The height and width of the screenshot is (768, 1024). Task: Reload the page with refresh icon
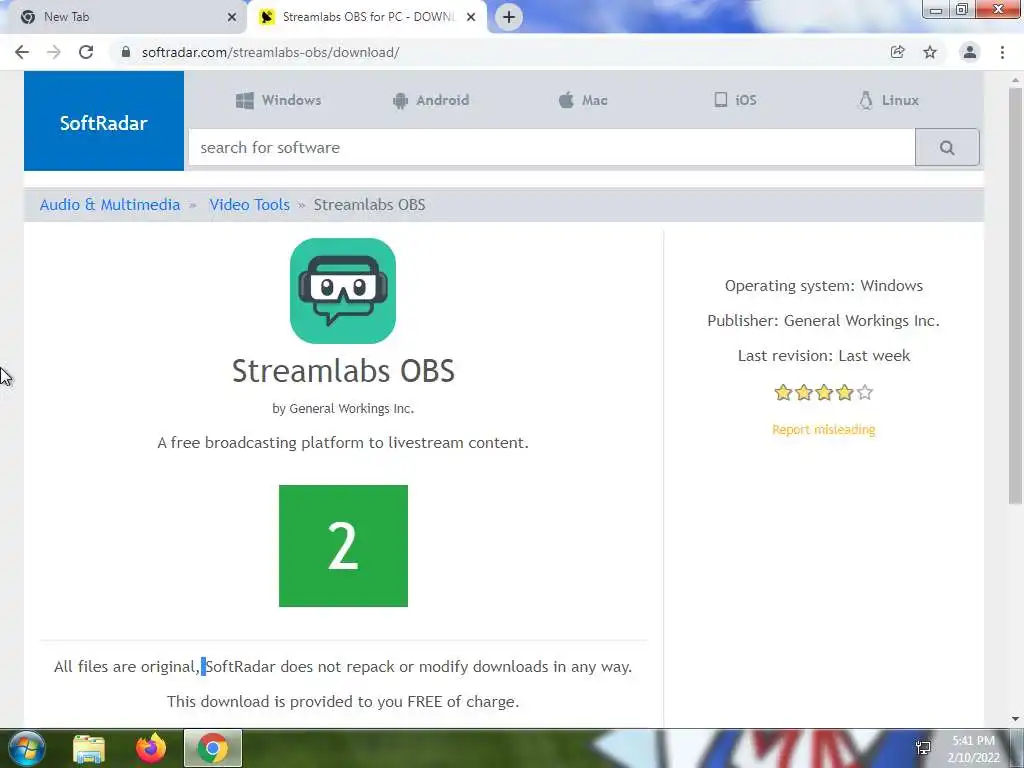pyautogui.click(x=86, y=52)
